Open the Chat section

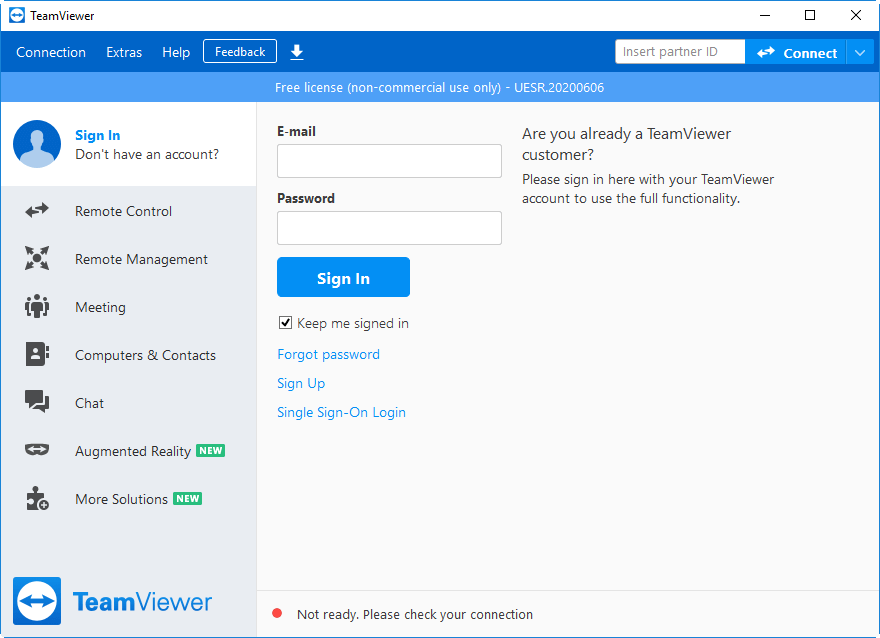pos(129,403)
